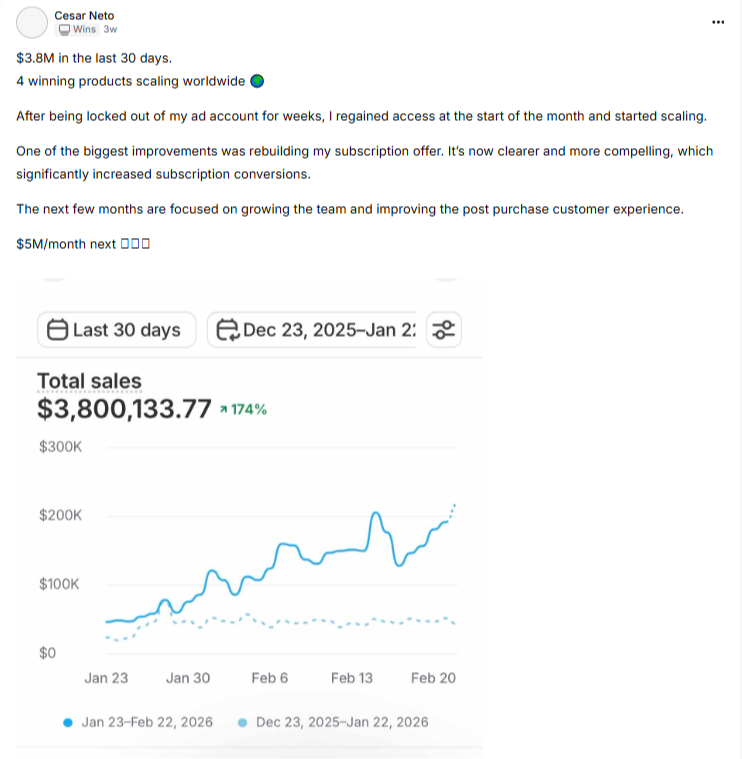Toggle the Jan 23–Feb 22, 2026 legend series
Viewport: 742px width, 759px height.
coord(146,722)
